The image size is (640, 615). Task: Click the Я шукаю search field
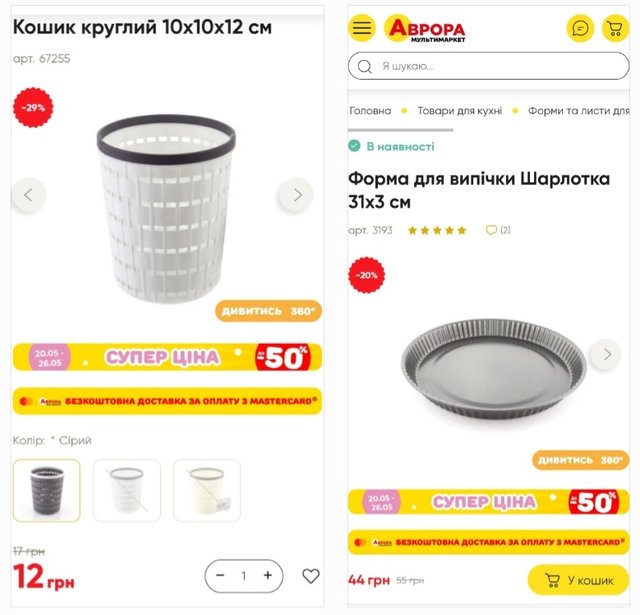pos(489,66)
